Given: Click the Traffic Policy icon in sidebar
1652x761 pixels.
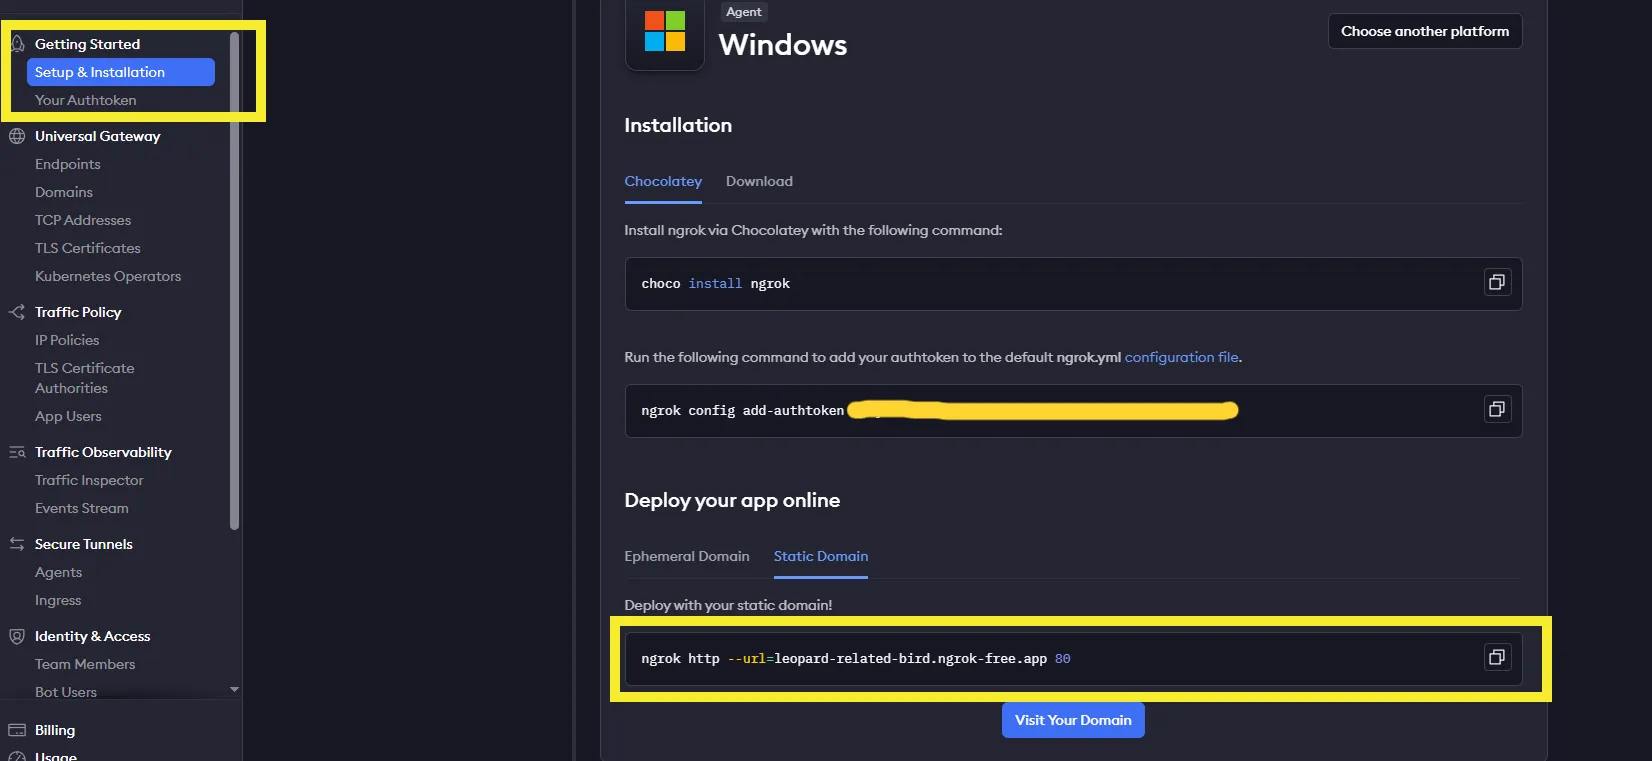Looking at the screenshot, I should click(17, 312).
